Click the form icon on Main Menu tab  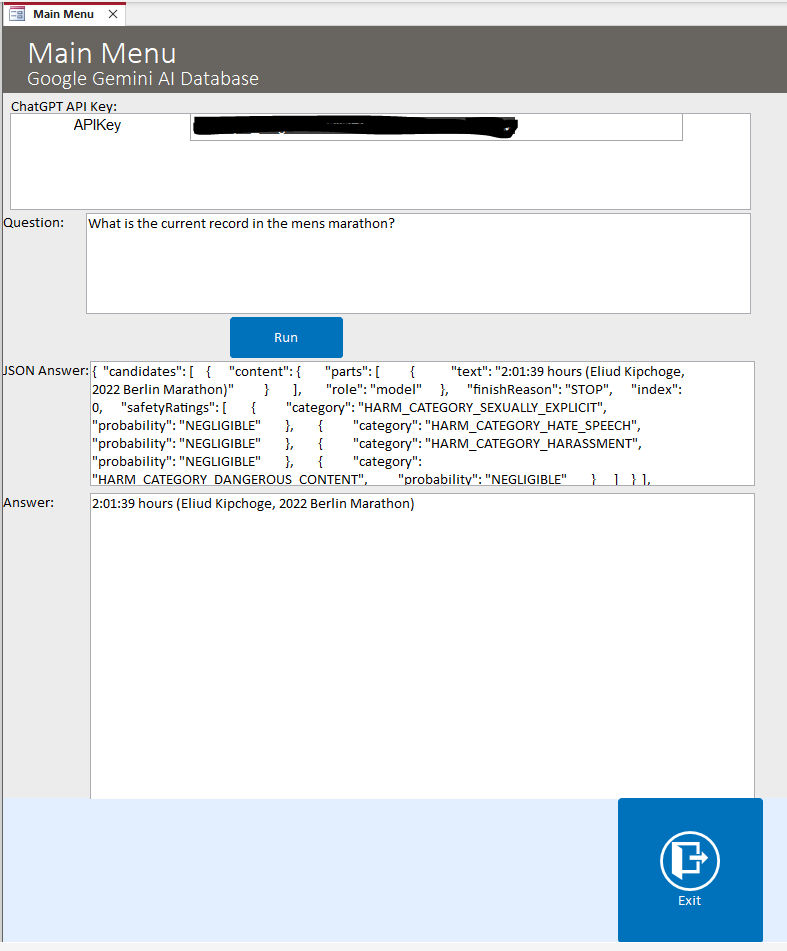click(17, 14)
